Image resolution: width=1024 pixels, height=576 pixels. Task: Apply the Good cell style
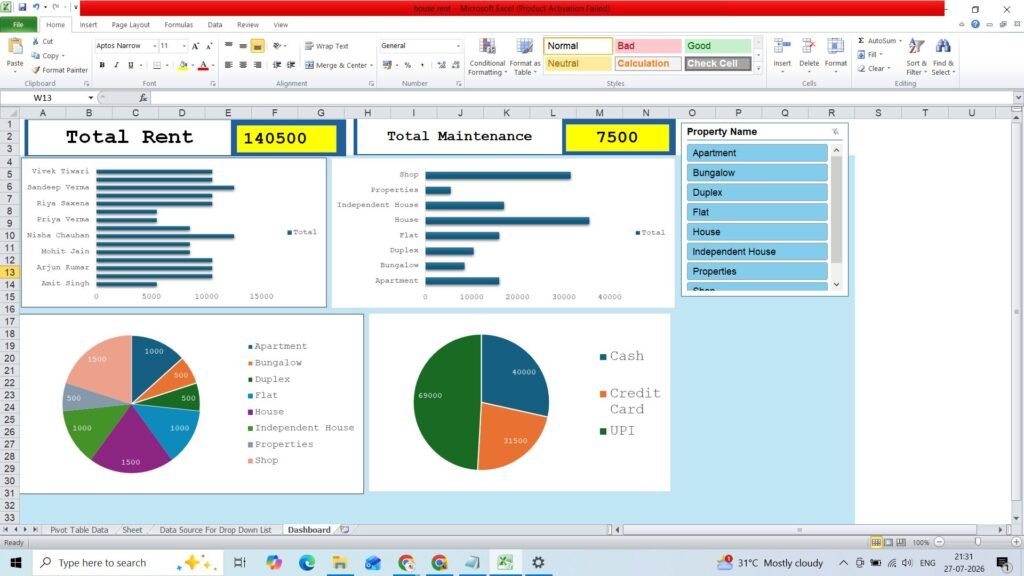718,46
